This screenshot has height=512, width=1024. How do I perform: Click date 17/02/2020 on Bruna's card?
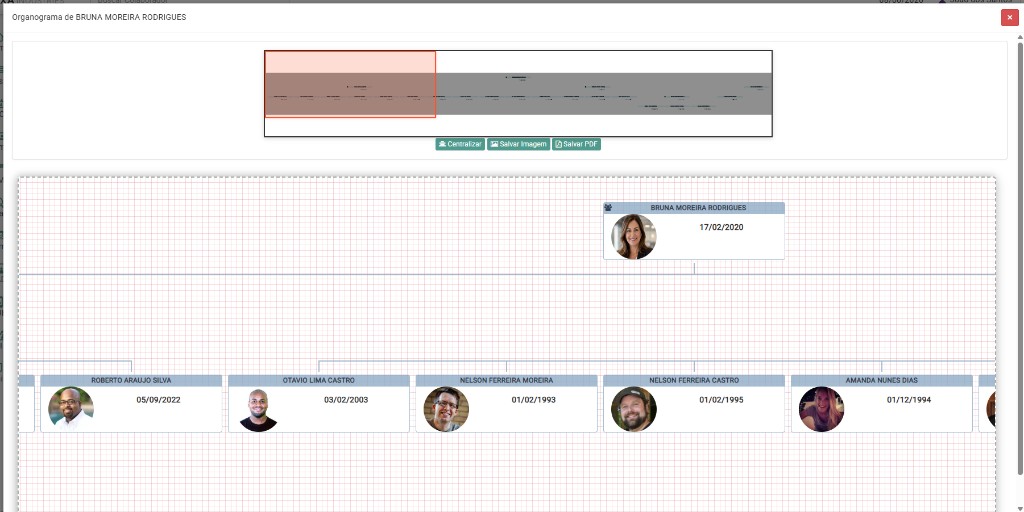pos(721,227)
